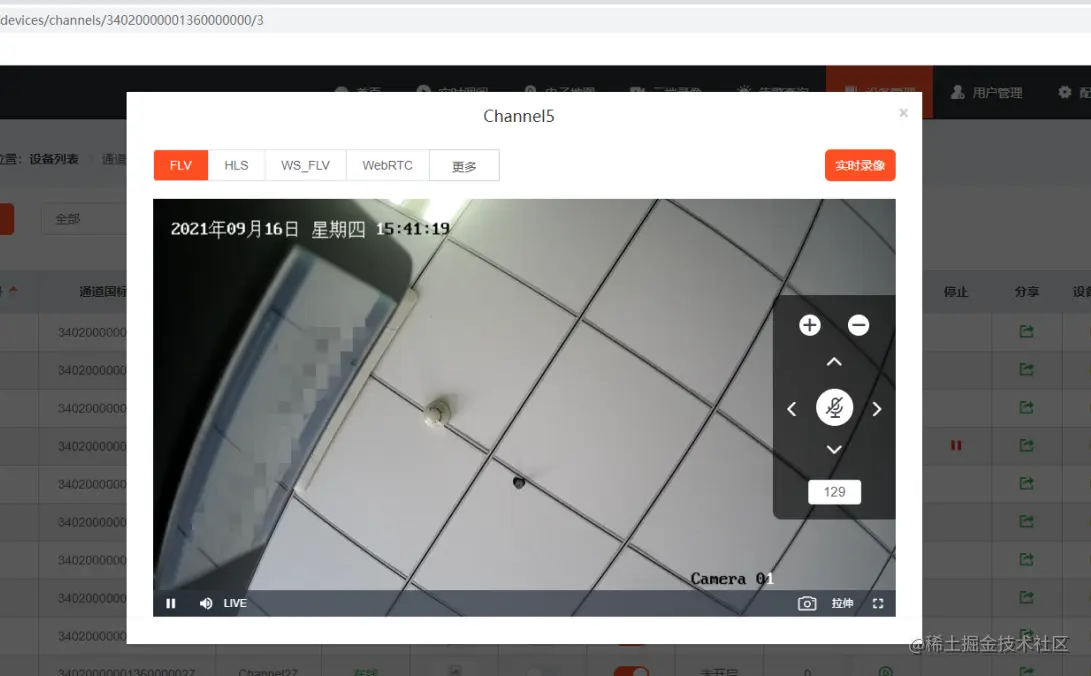The width and height of the screenshot is (1091, 676).
Task: Click the browser address bar URL
Action: click(x=132, y=20)
